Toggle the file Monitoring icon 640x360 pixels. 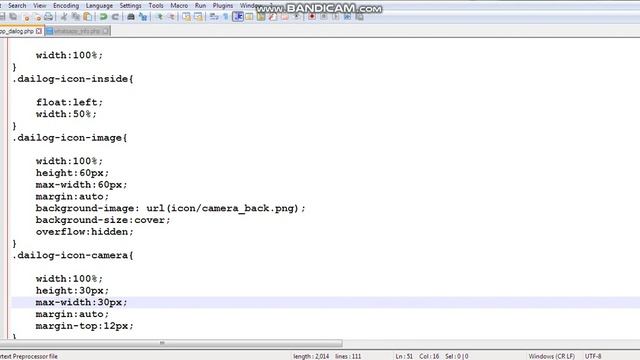(x=297, y=17)
